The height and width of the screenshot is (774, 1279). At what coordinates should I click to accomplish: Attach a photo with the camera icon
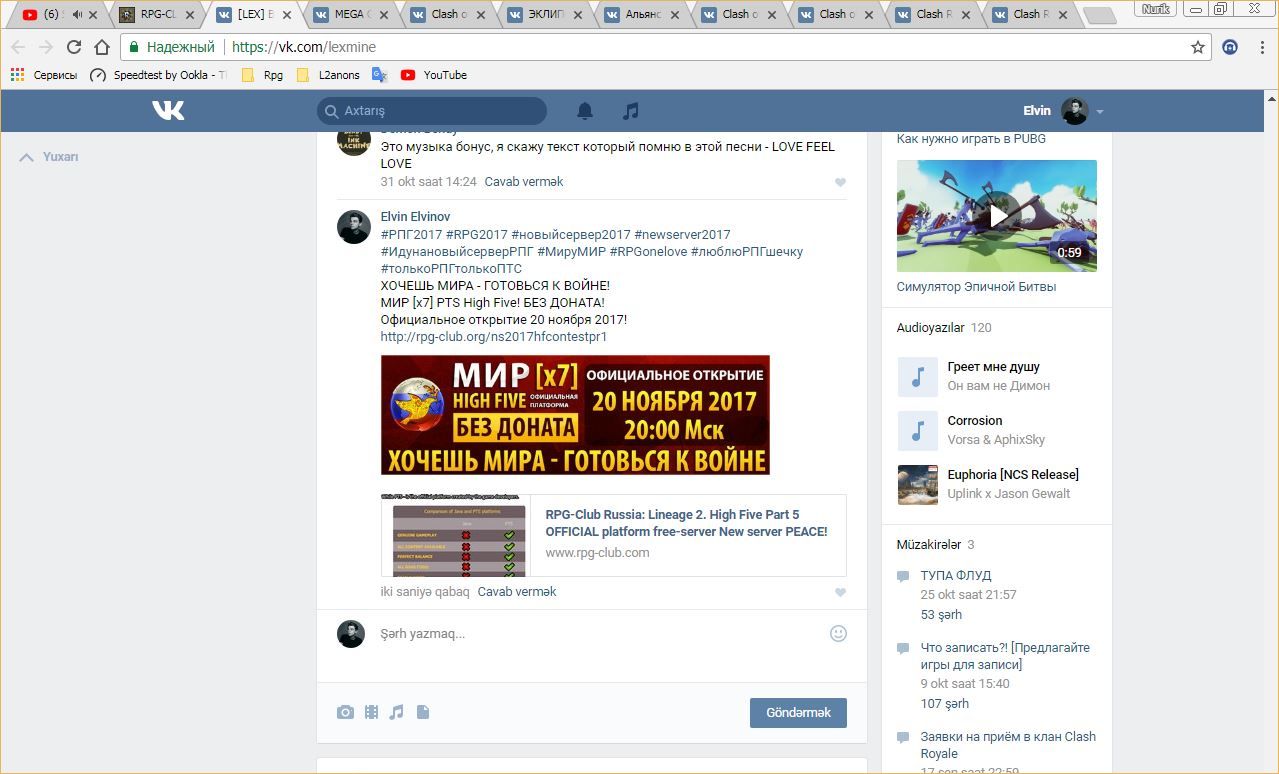(345, 712)
